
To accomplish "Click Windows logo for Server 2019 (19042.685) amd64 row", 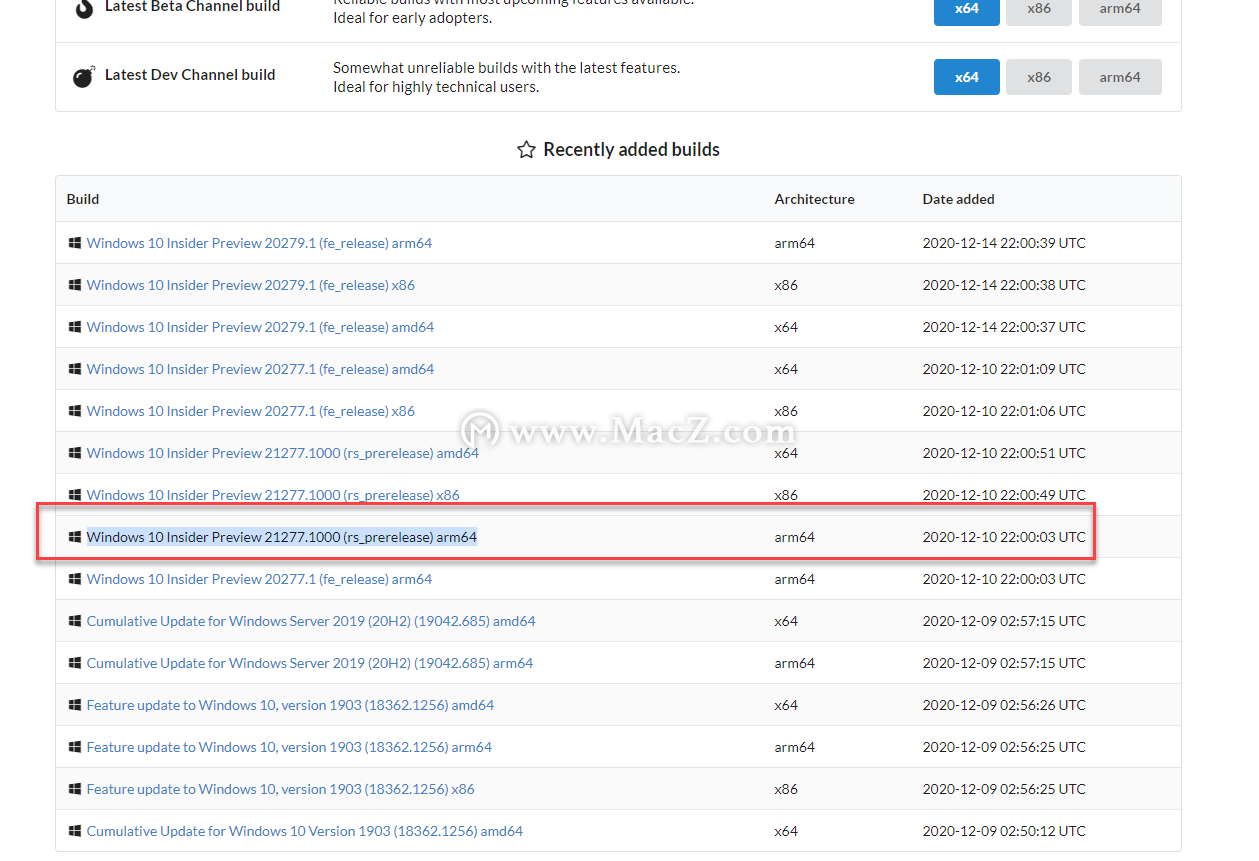I will [x=74, y=621].
